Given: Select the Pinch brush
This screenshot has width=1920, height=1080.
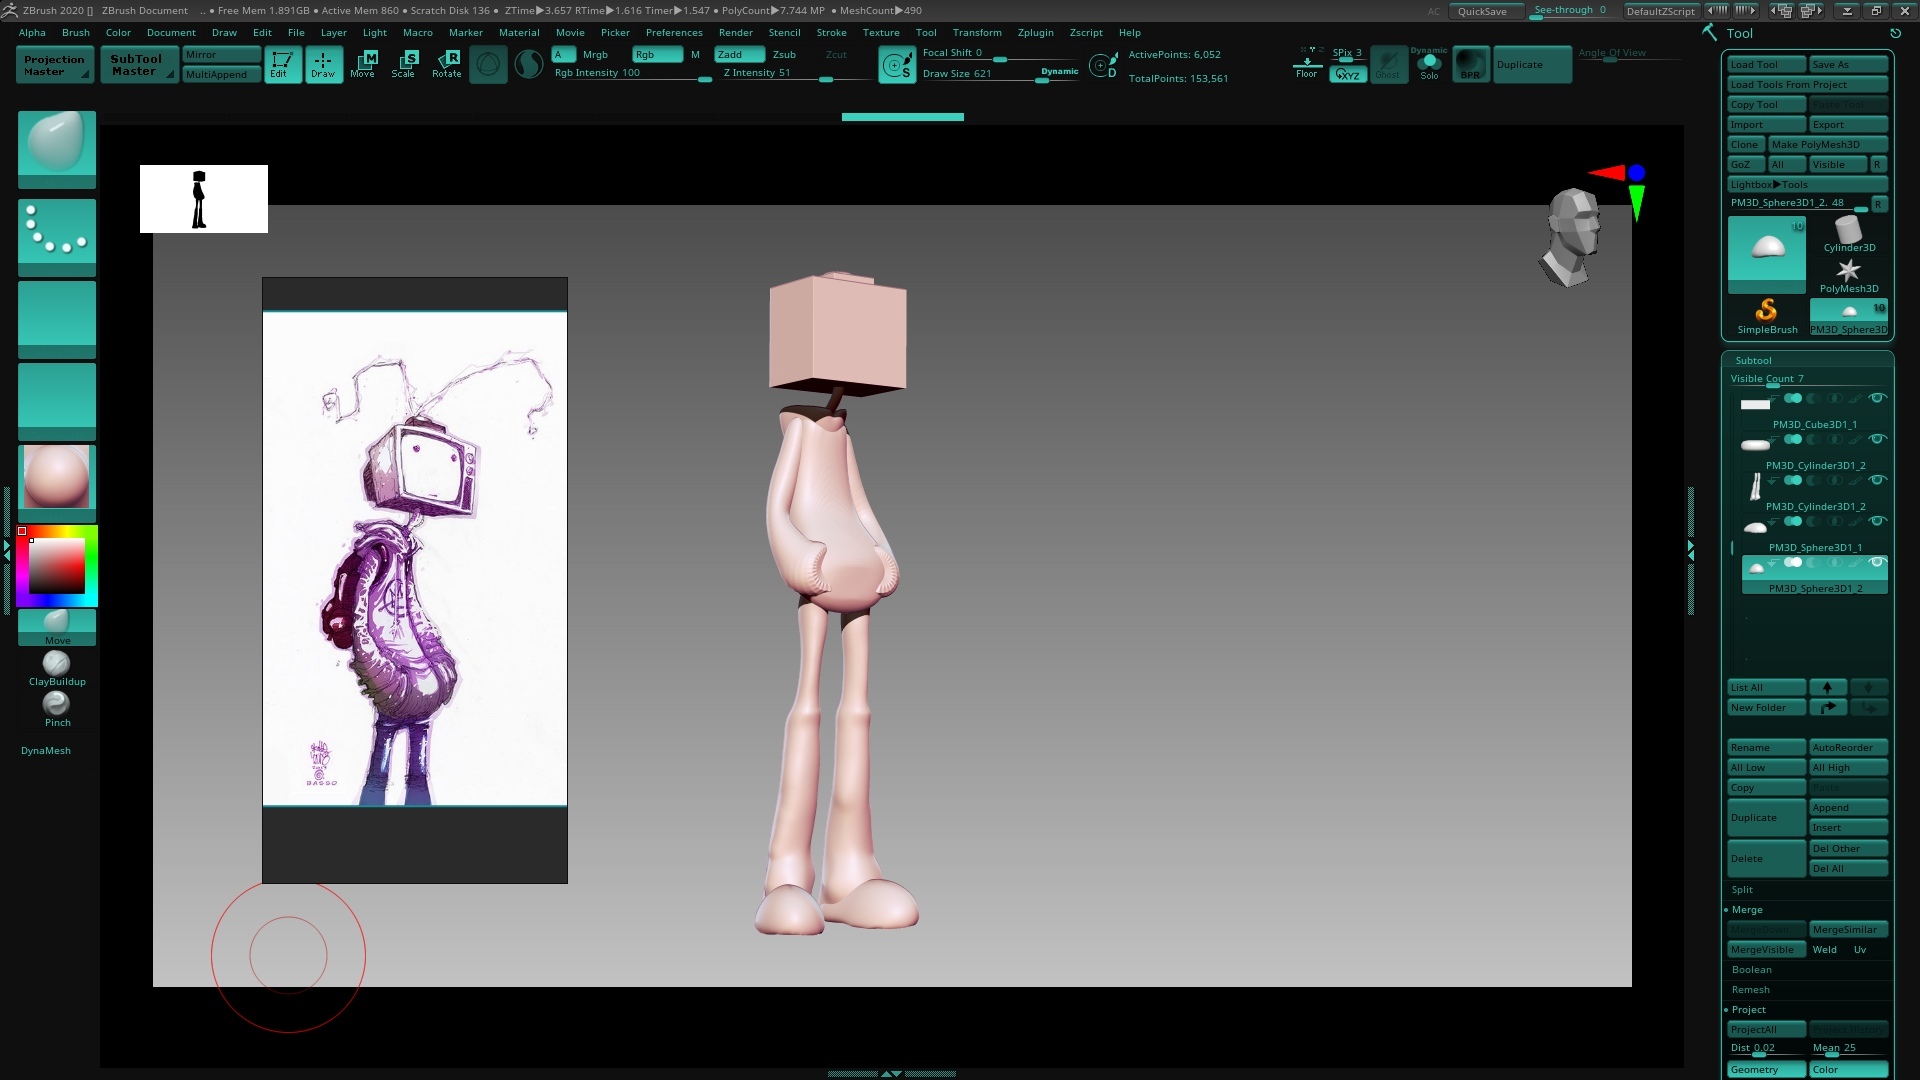Looking at the screenshot, I should coord(57,710).
